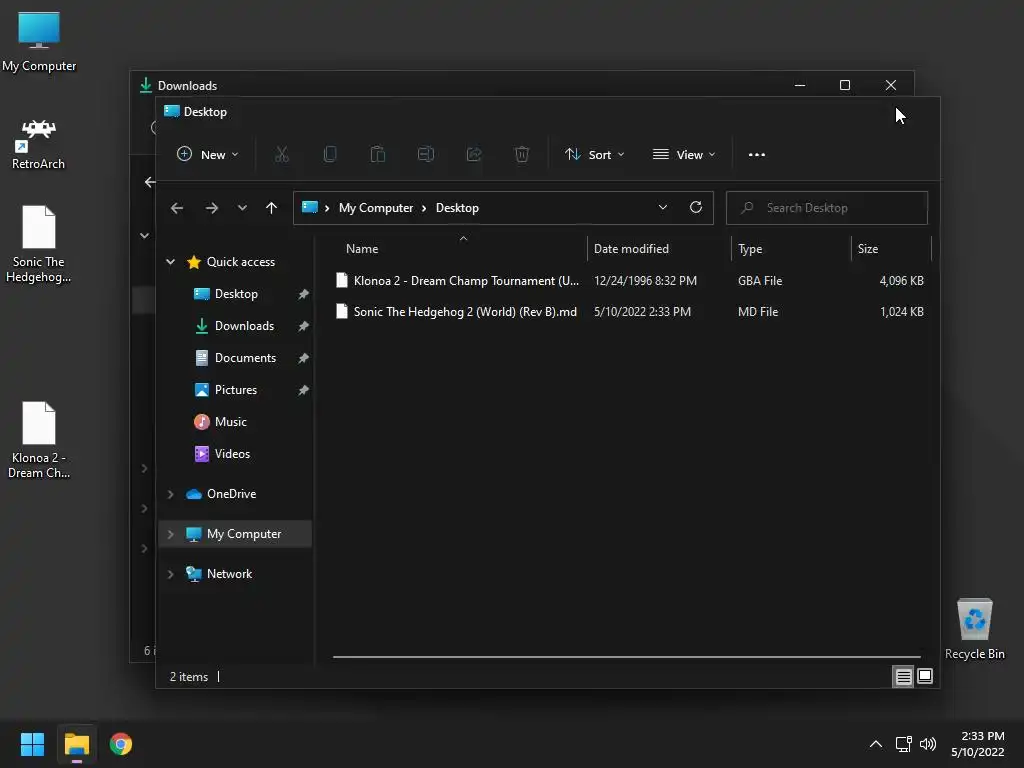
Task: Click the Copy icon in toolbar
Action: pyautogui.click(x=330, y=155)
